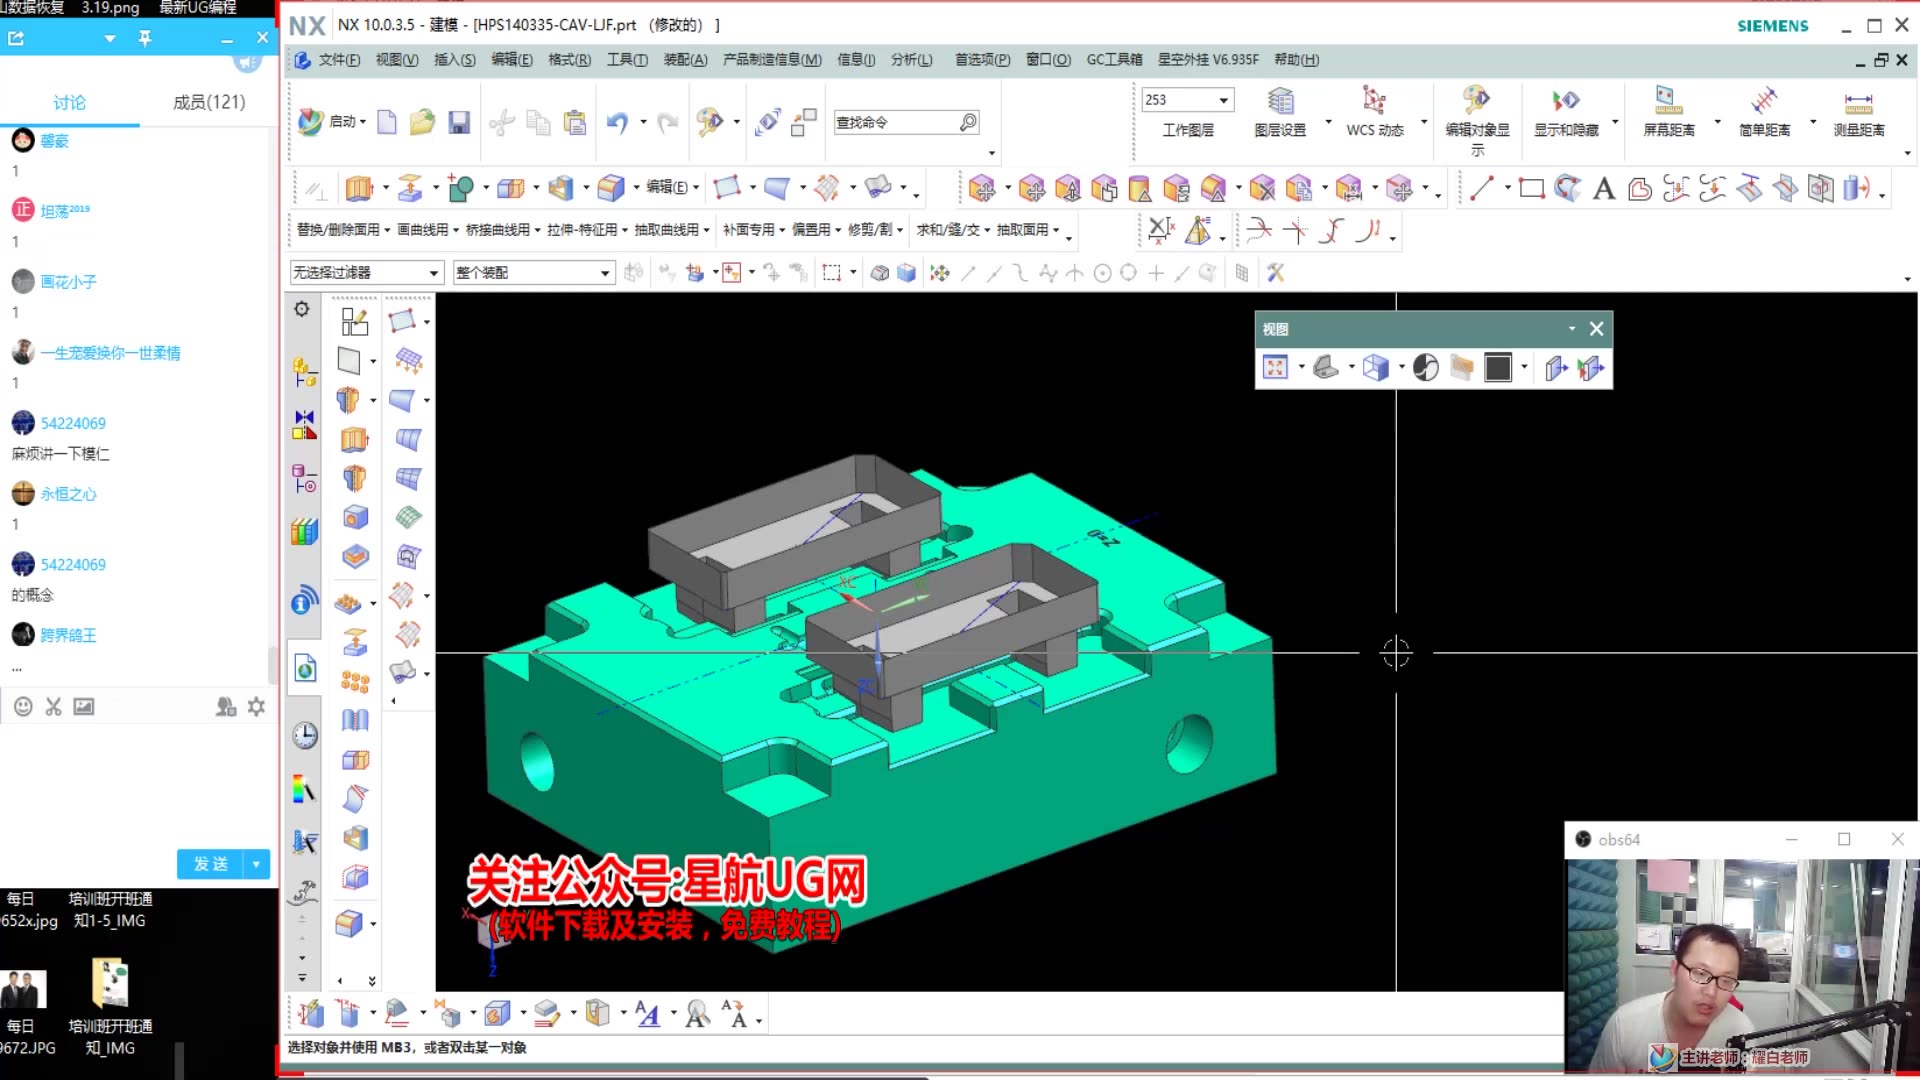The image size is (1920, 1080).
Task: Toggle the black background color swatch
Action: click(1498, 368)
